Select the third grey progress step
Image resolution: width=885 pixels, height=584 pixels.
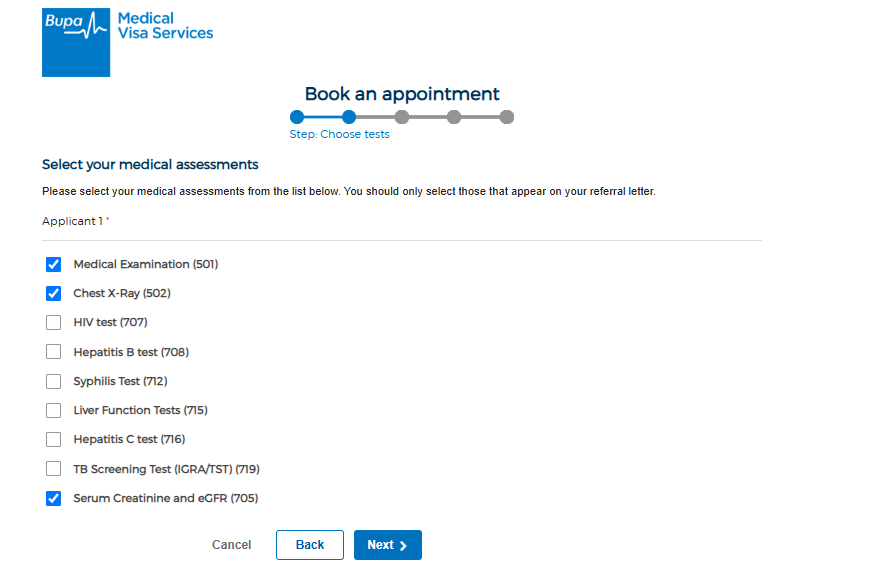click(x=402, y=117)
